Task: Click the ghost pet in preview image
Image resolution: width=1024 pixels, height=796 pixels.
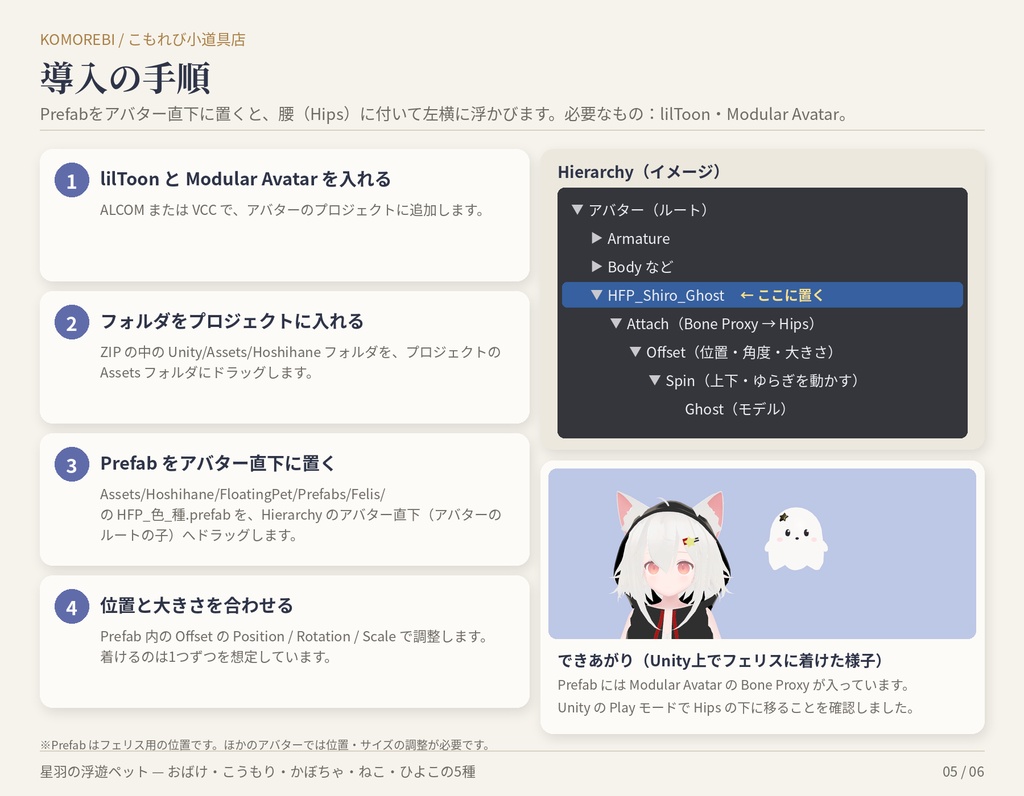Action: pyautogui.click(x=795, y=539)
